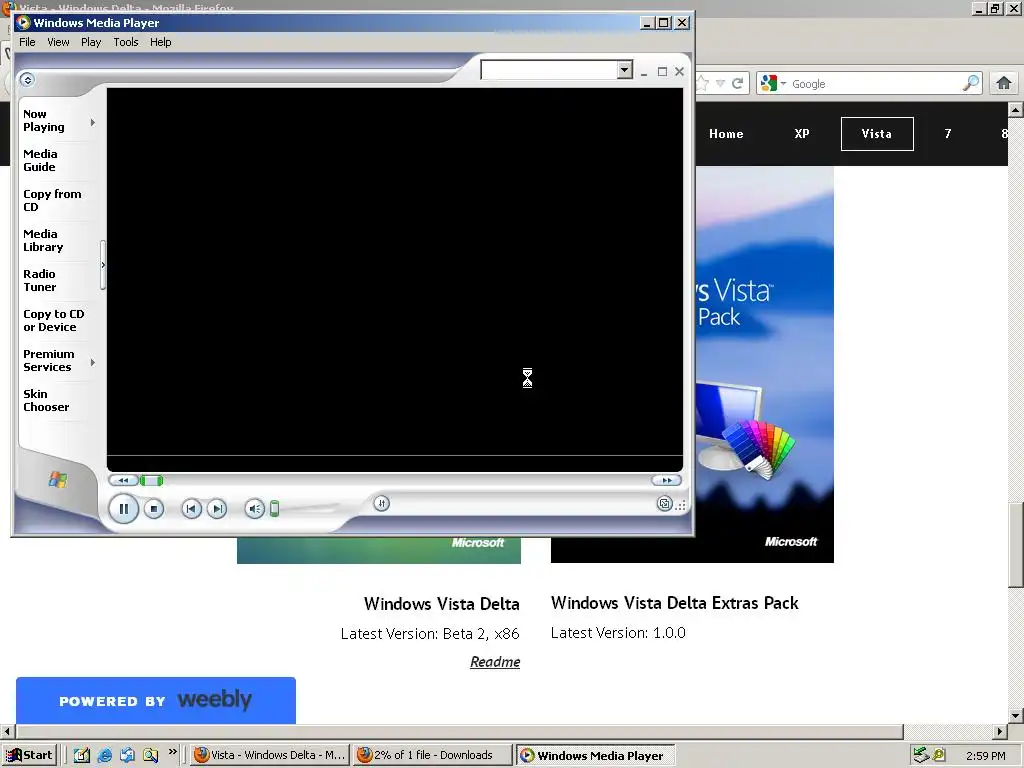The image size is (1024, 768).
Task: Click the network tray icon
Action: 921,755
